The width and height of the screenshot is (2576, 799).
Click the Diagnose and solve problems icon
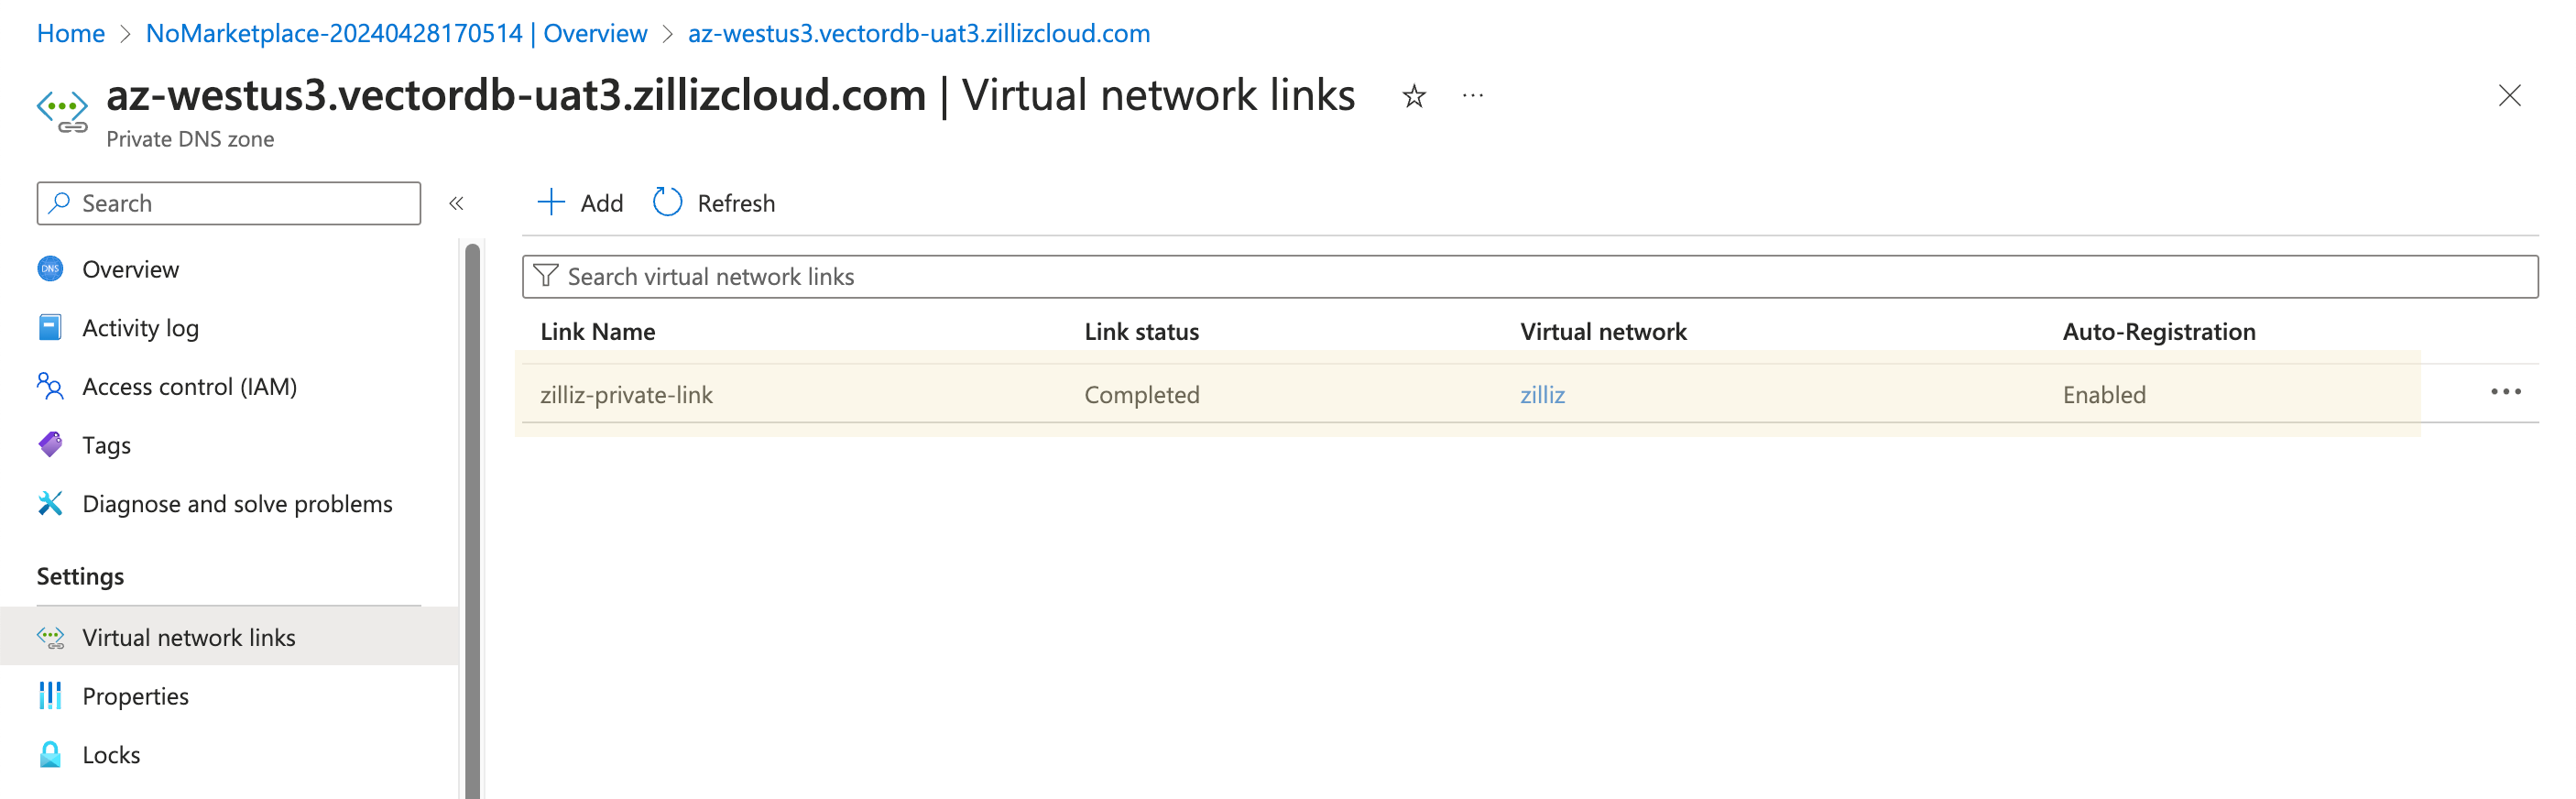pos(50,503)
